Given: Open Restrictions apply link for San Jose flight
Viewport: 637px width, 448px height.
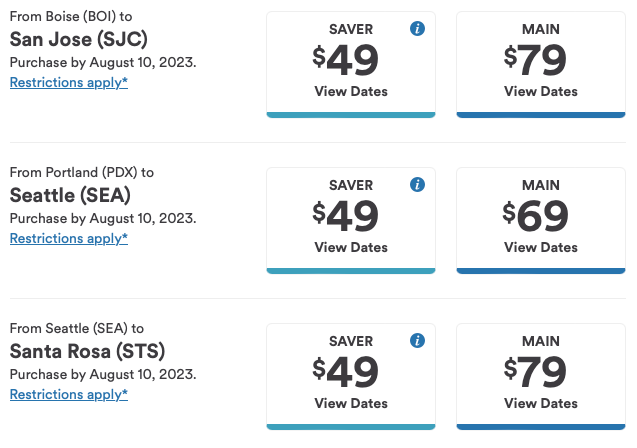Looking at the screenshot, I should click(x=69, y=82).
